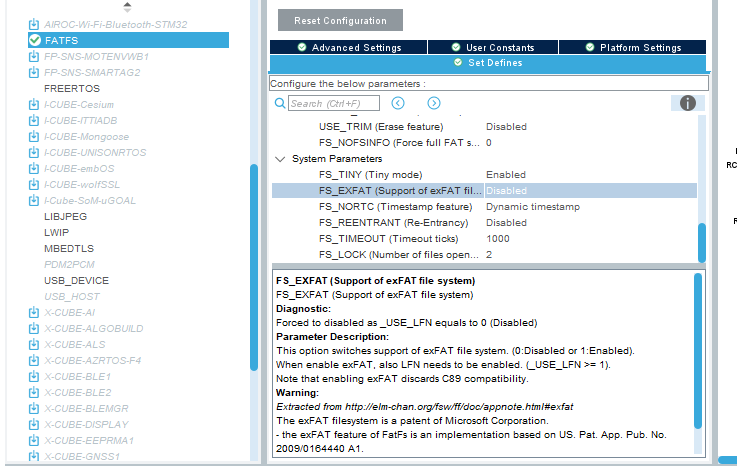Click green check icon next to FATFS
This screenshot has height=469, width=737.
(35, 40)
